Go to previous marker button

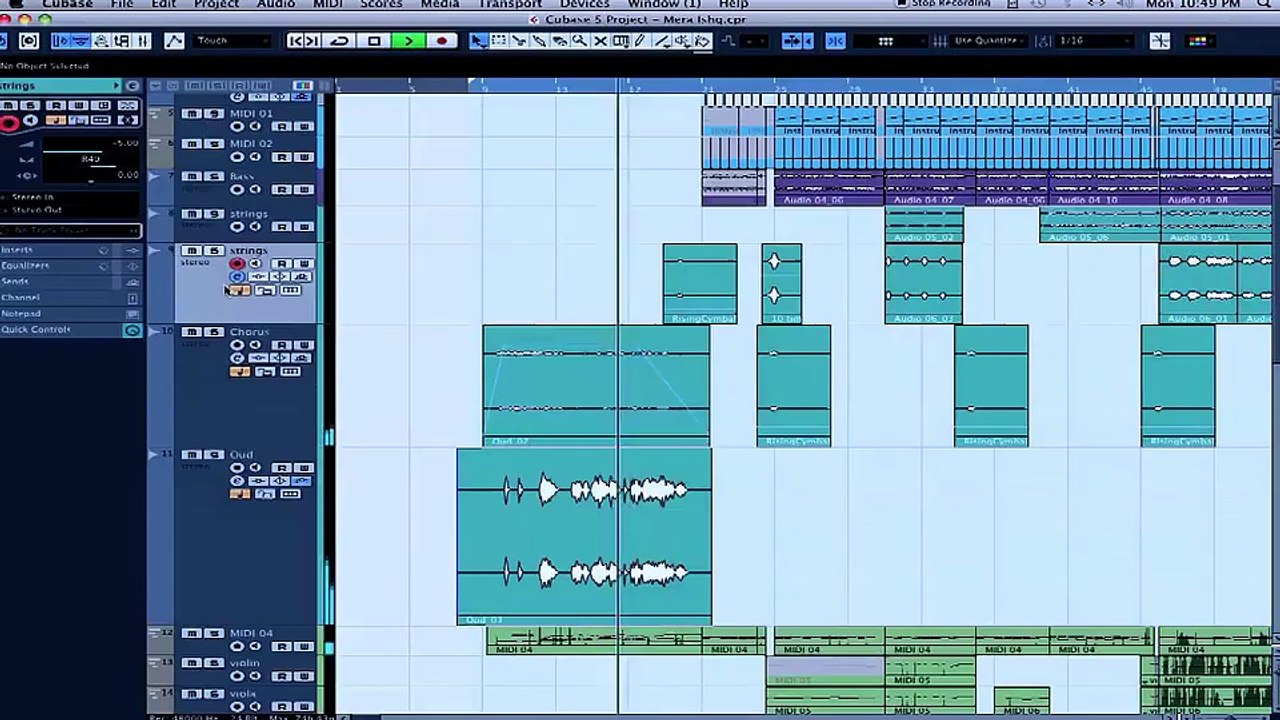point(295,41)
